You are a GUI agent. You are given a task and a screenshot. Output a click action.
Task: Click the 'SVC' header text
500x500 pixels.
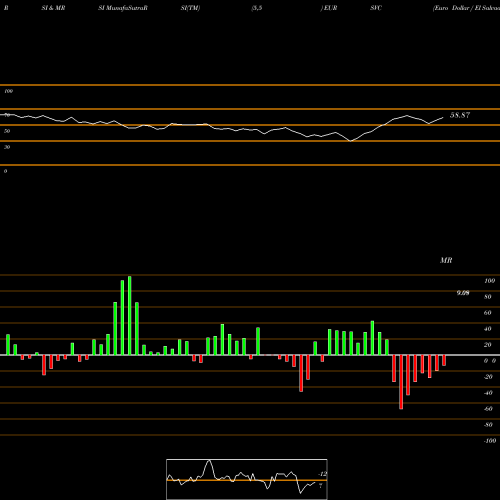[x=376, y=8]
